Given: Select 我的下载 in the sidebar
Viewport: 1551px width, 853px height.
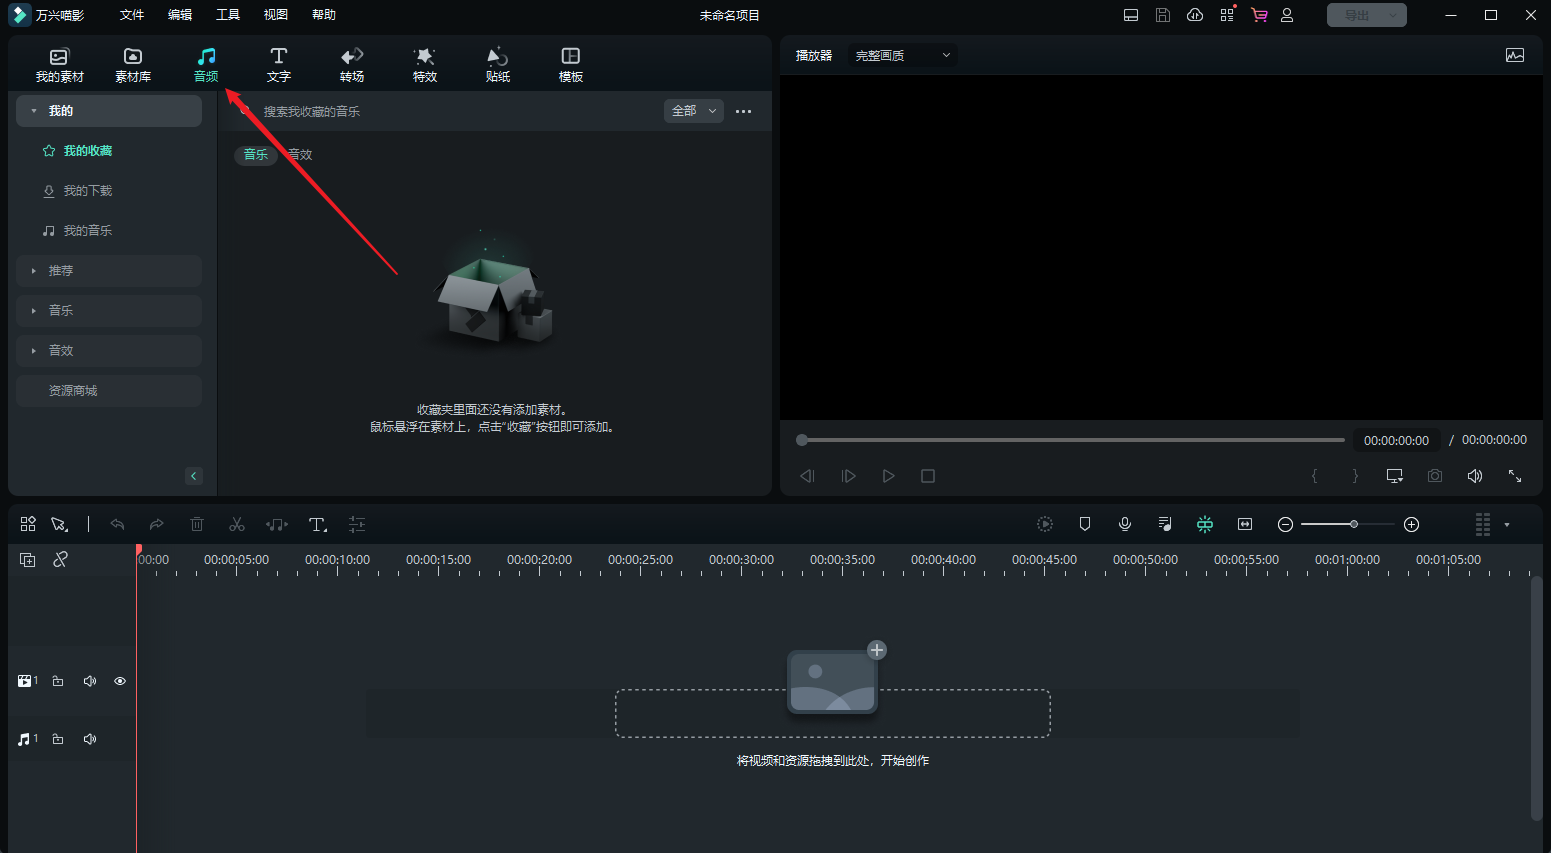Looking at the screenshot, I should point(88,191).
